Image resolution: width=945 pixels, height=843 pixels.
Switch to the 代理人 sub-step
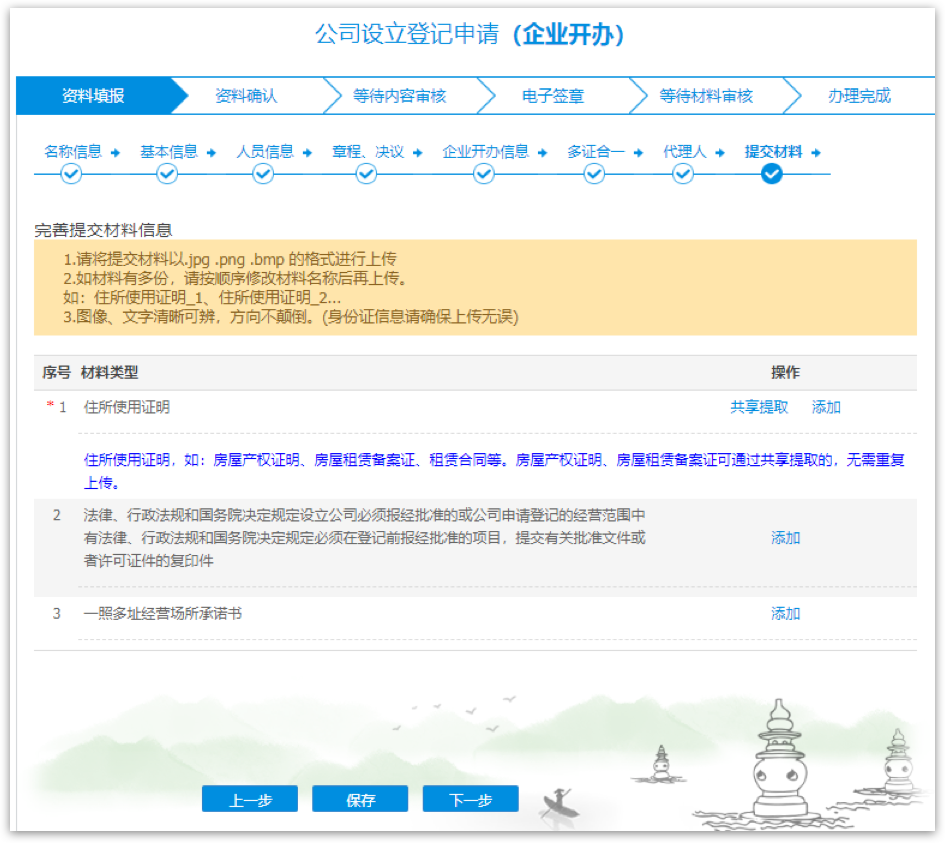click(x=685, y=152)
